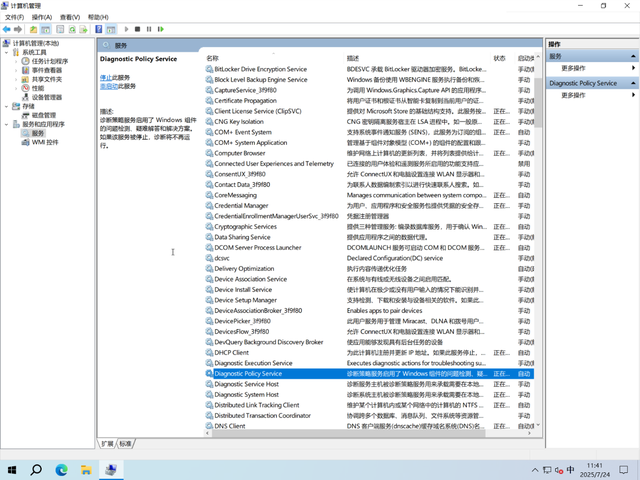640x480 pixels.
Task: Click the 停止 link to stop the service
Action: coord(106,78)
